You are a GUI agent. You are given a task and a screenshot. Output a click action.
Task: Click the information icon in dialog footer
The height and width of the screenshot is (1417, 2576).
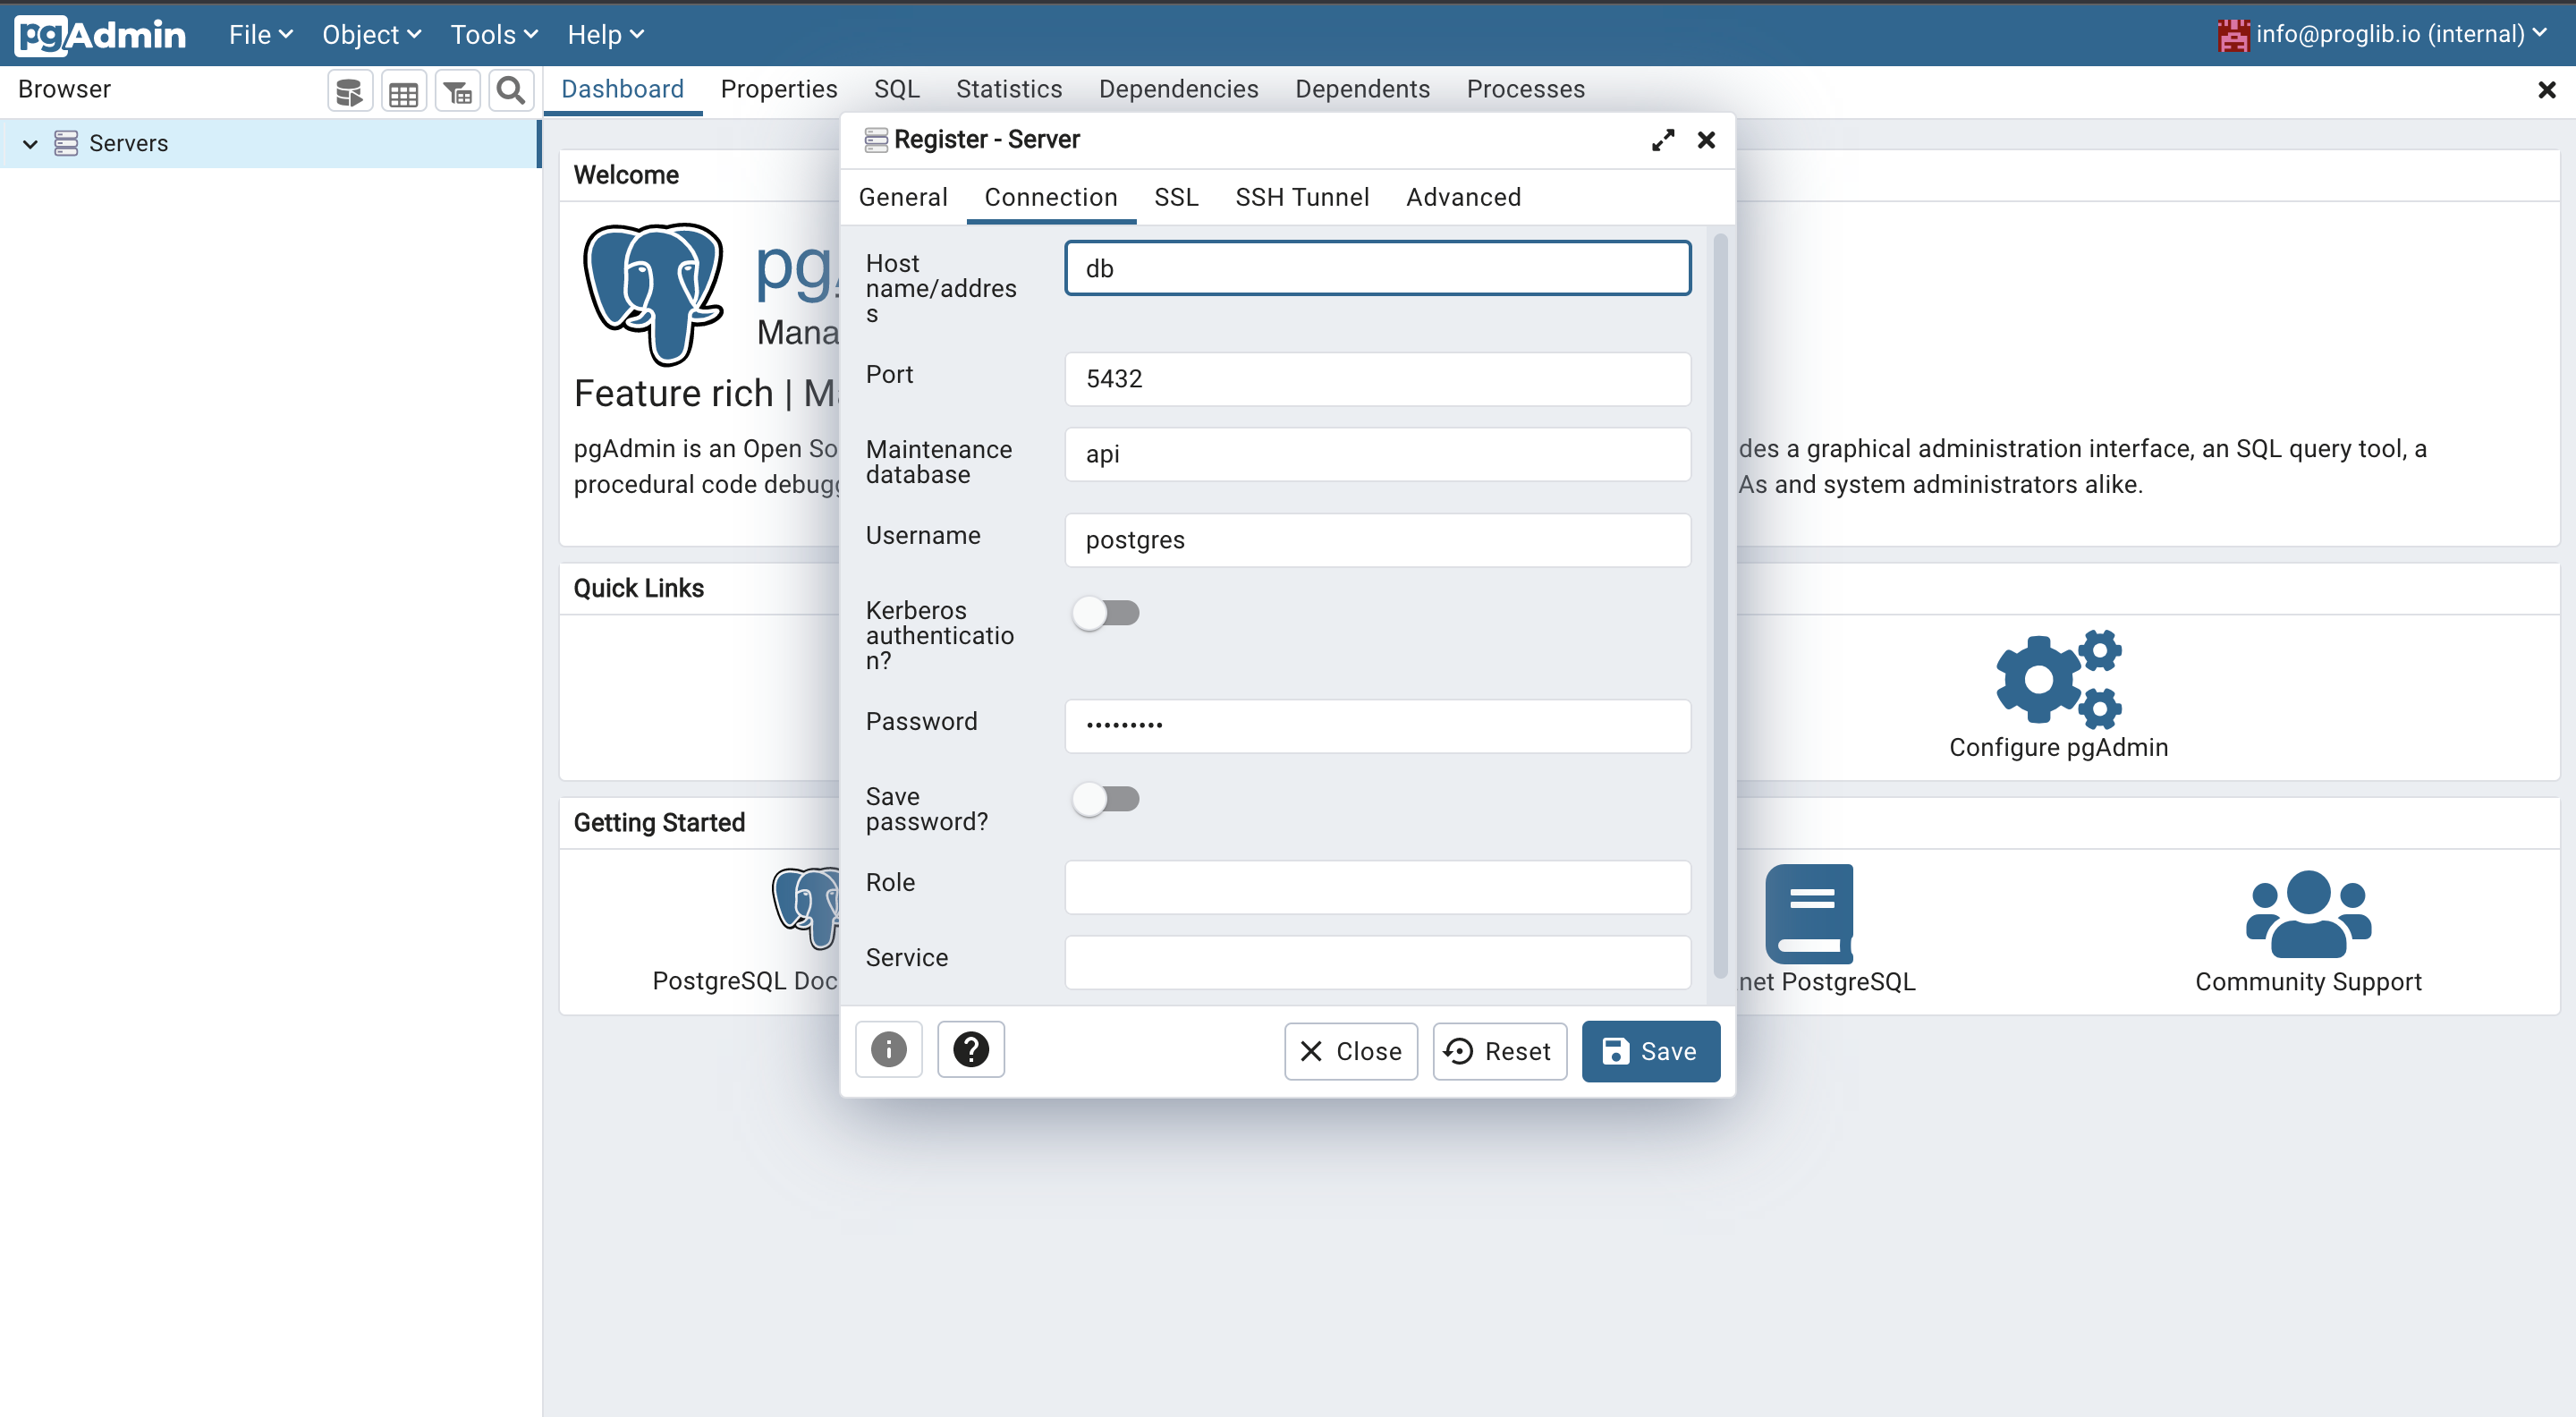(887, 1048)
